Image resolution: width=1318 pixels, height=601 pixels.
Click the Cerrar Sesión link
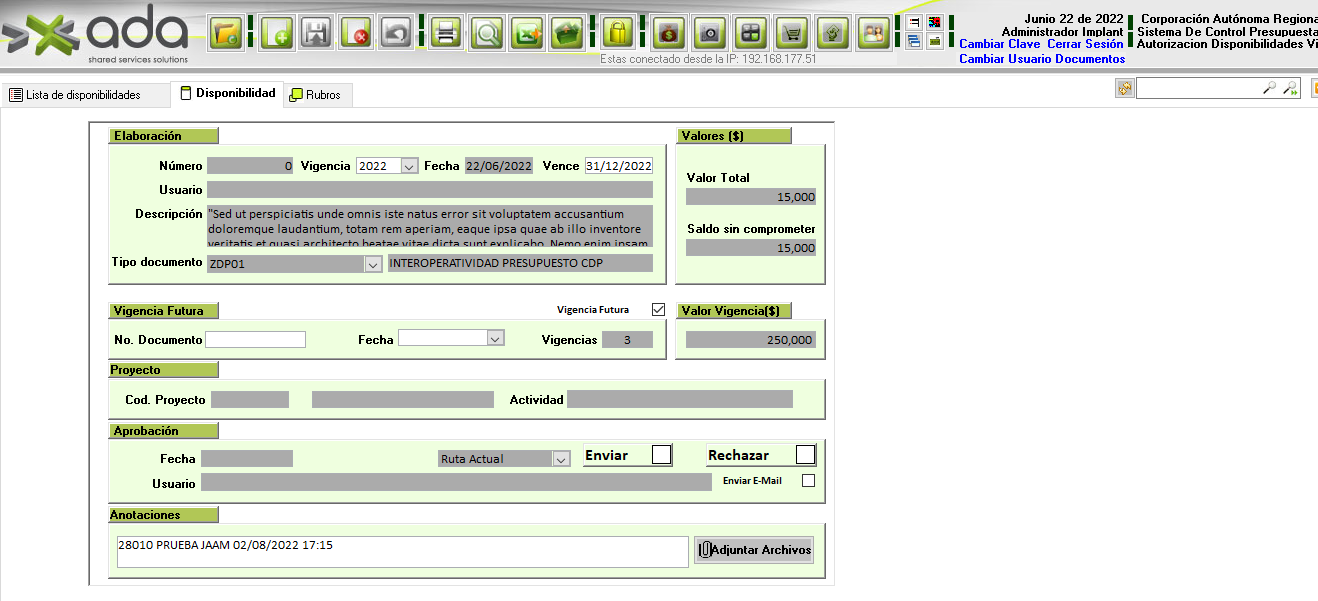1085,44
